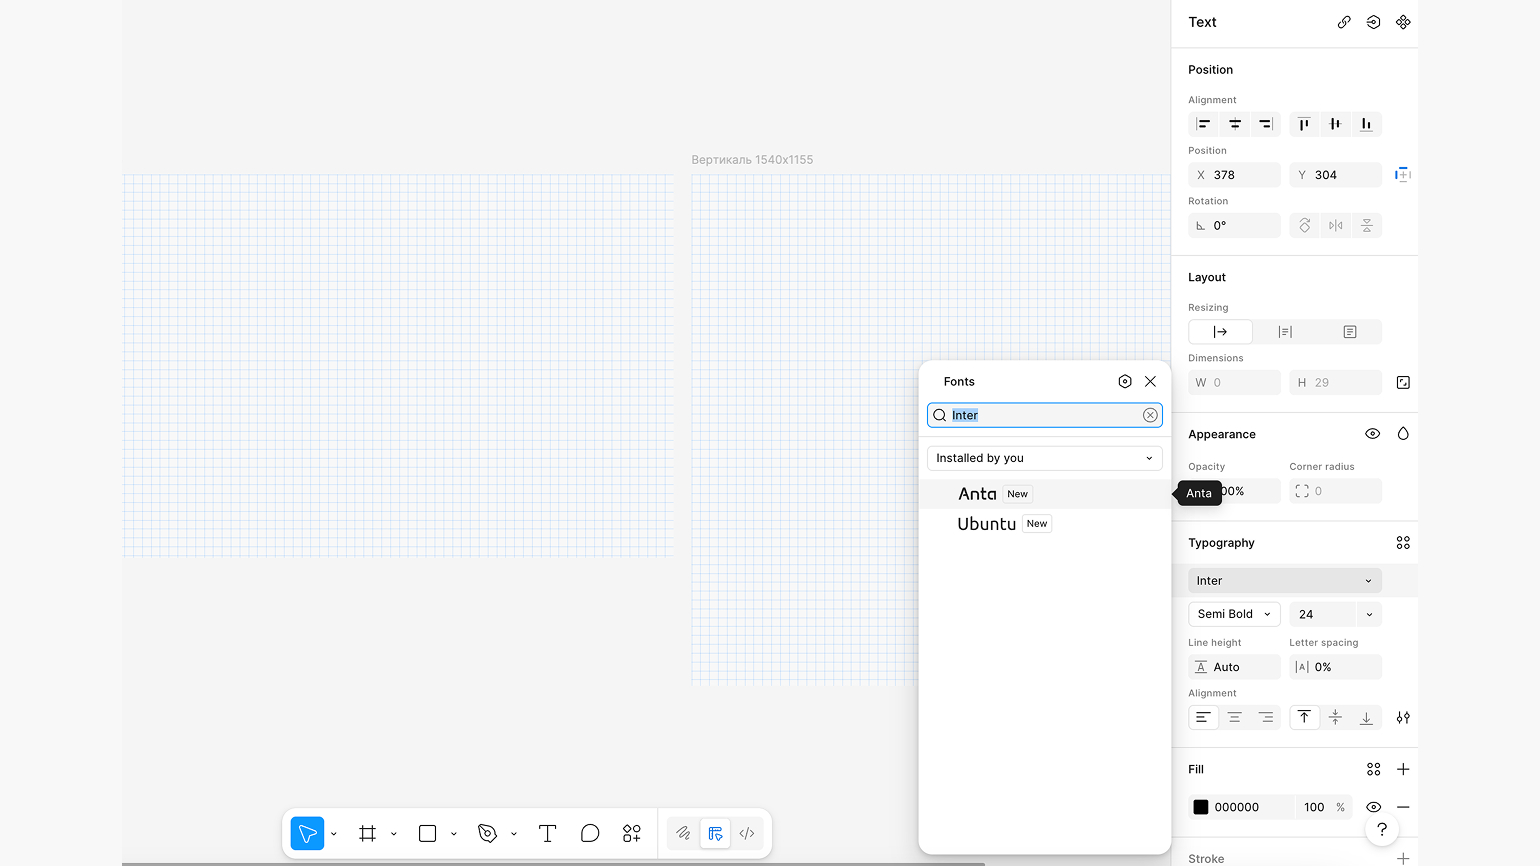The width and height of the screenshot is (1540, 866).
Task: Choose the Anta font from list
Action: pos(977,494)
